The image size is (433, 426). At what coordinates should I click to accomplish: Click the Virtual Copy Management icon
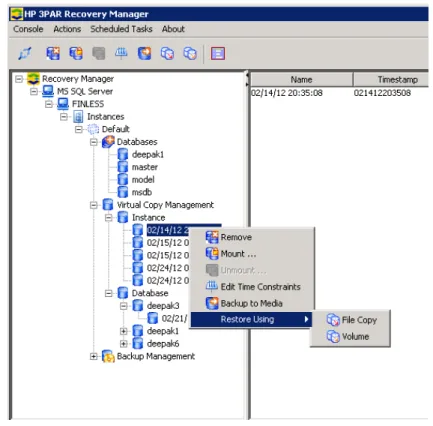tap(108, 205)
